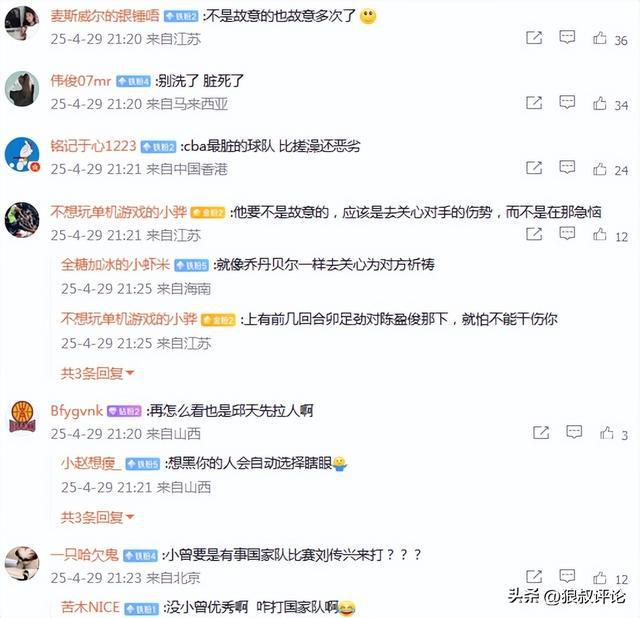Like the cba最脏的球队 comment
Viewport: 640px width, 618px height.
(600, 168)
